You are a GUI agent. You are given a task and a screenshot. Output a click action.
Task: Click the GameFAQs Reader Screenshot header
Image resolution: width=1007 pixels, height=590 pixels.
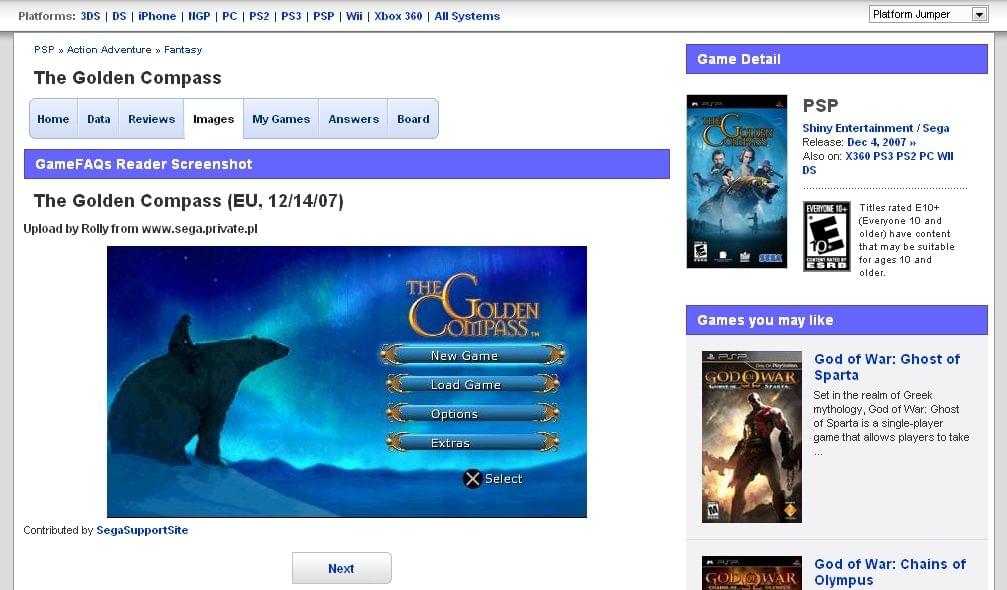point(347,164)
